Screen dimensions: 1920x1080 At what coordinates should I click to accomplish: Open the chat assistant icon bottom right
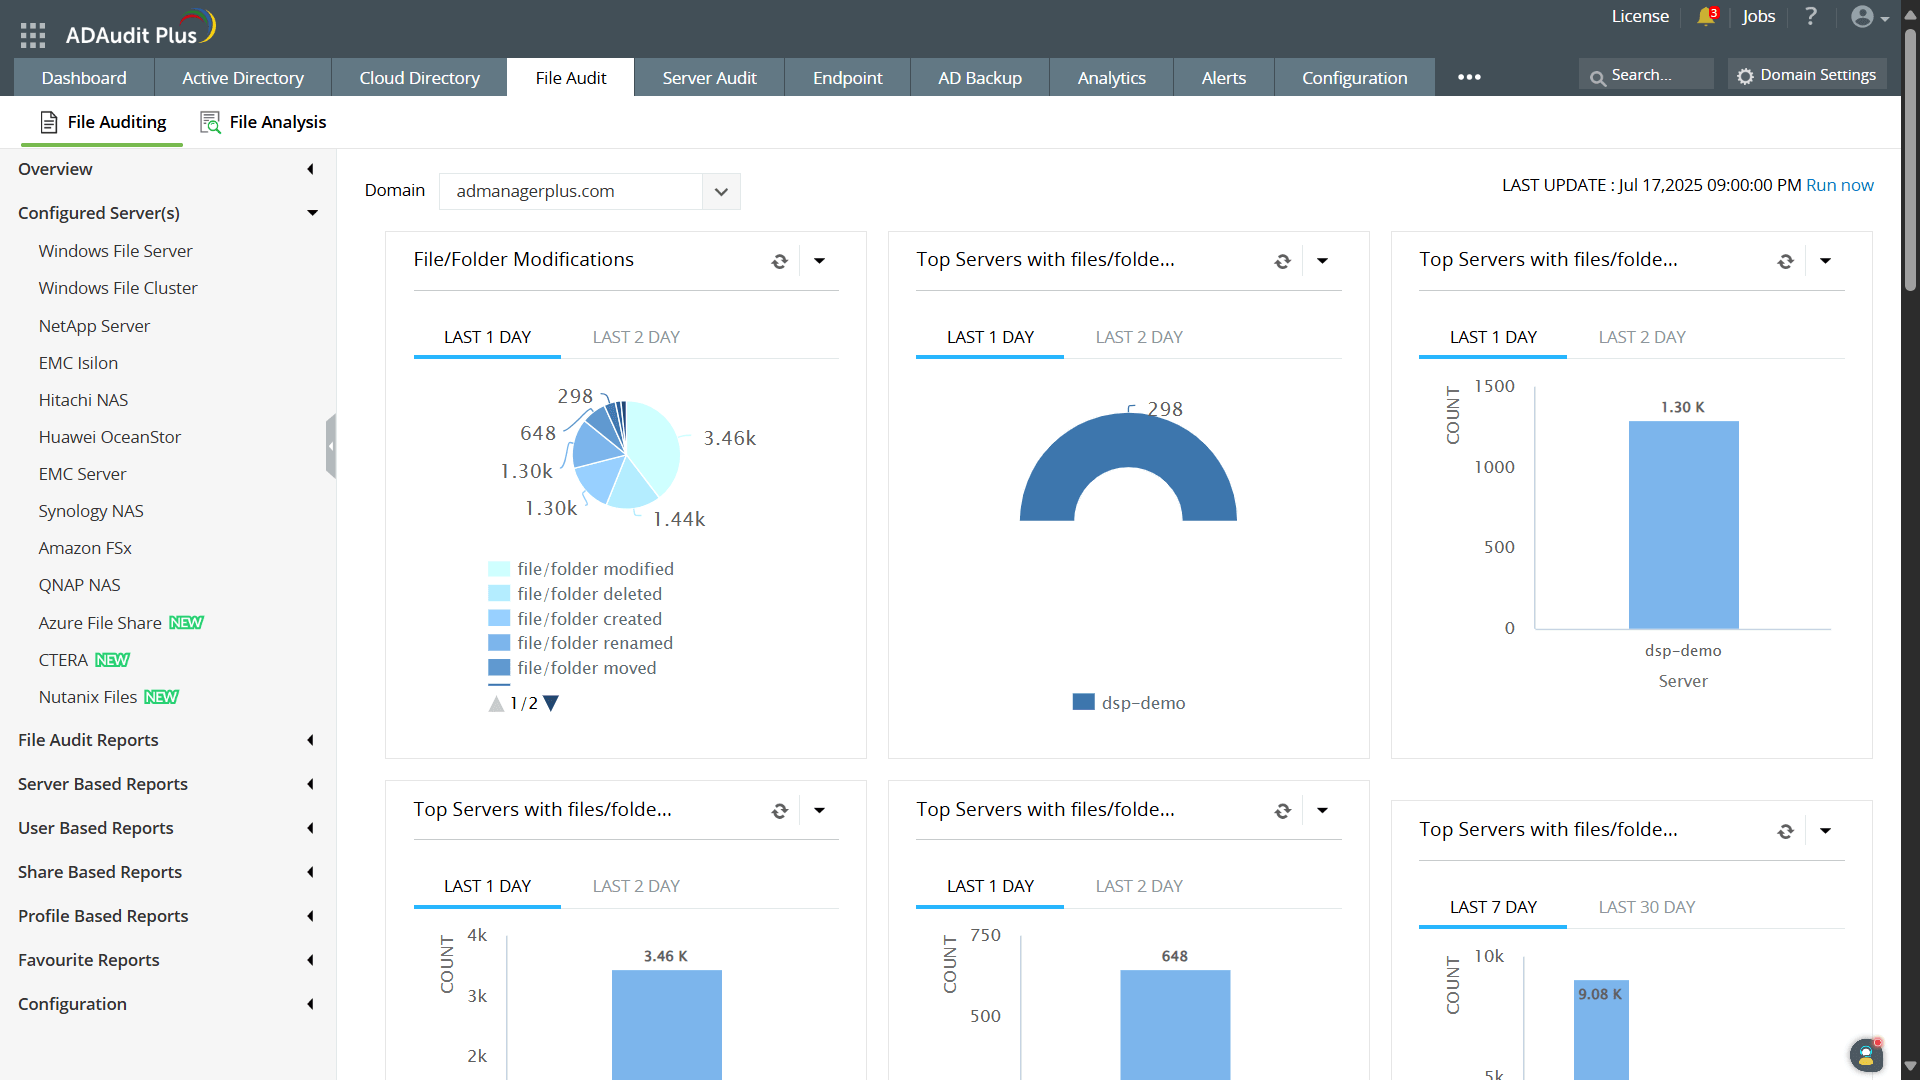(1866, 1055)
